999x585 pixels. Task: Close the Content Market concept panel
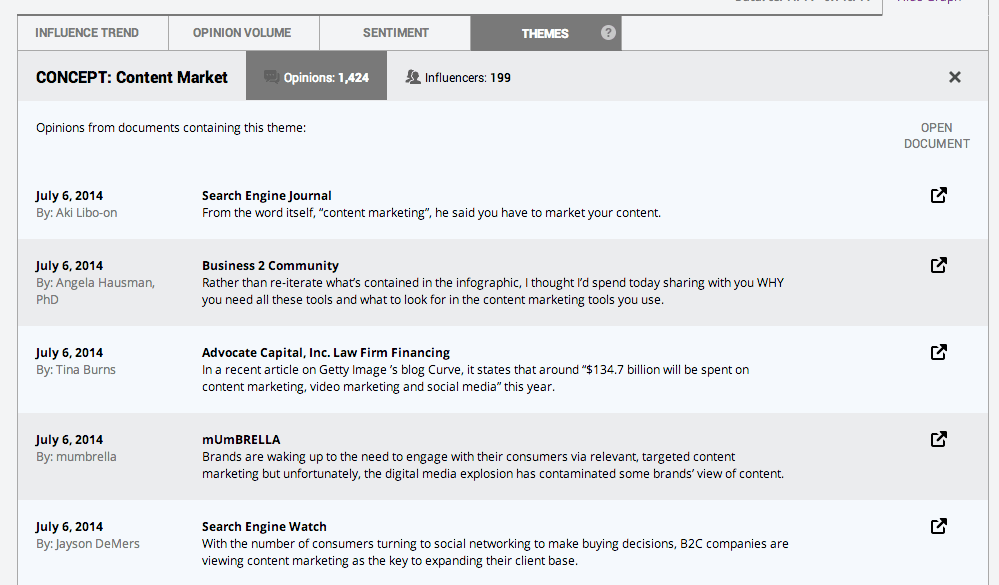[x=954, y=77]
